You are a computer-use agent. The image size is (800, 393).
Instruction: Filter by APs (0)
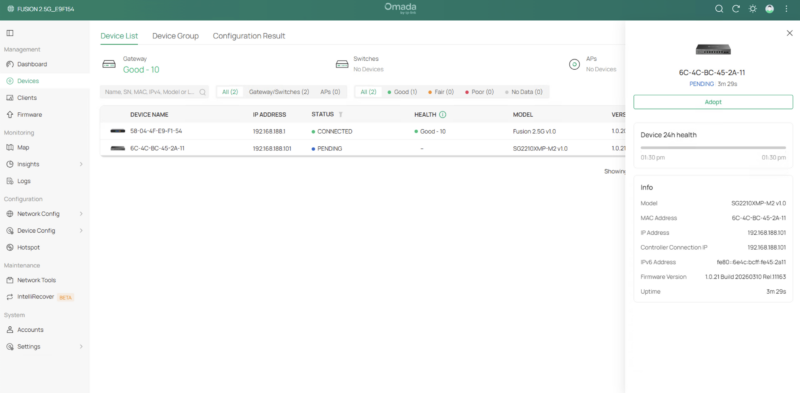pyautogui.click(x=330, y=92)
